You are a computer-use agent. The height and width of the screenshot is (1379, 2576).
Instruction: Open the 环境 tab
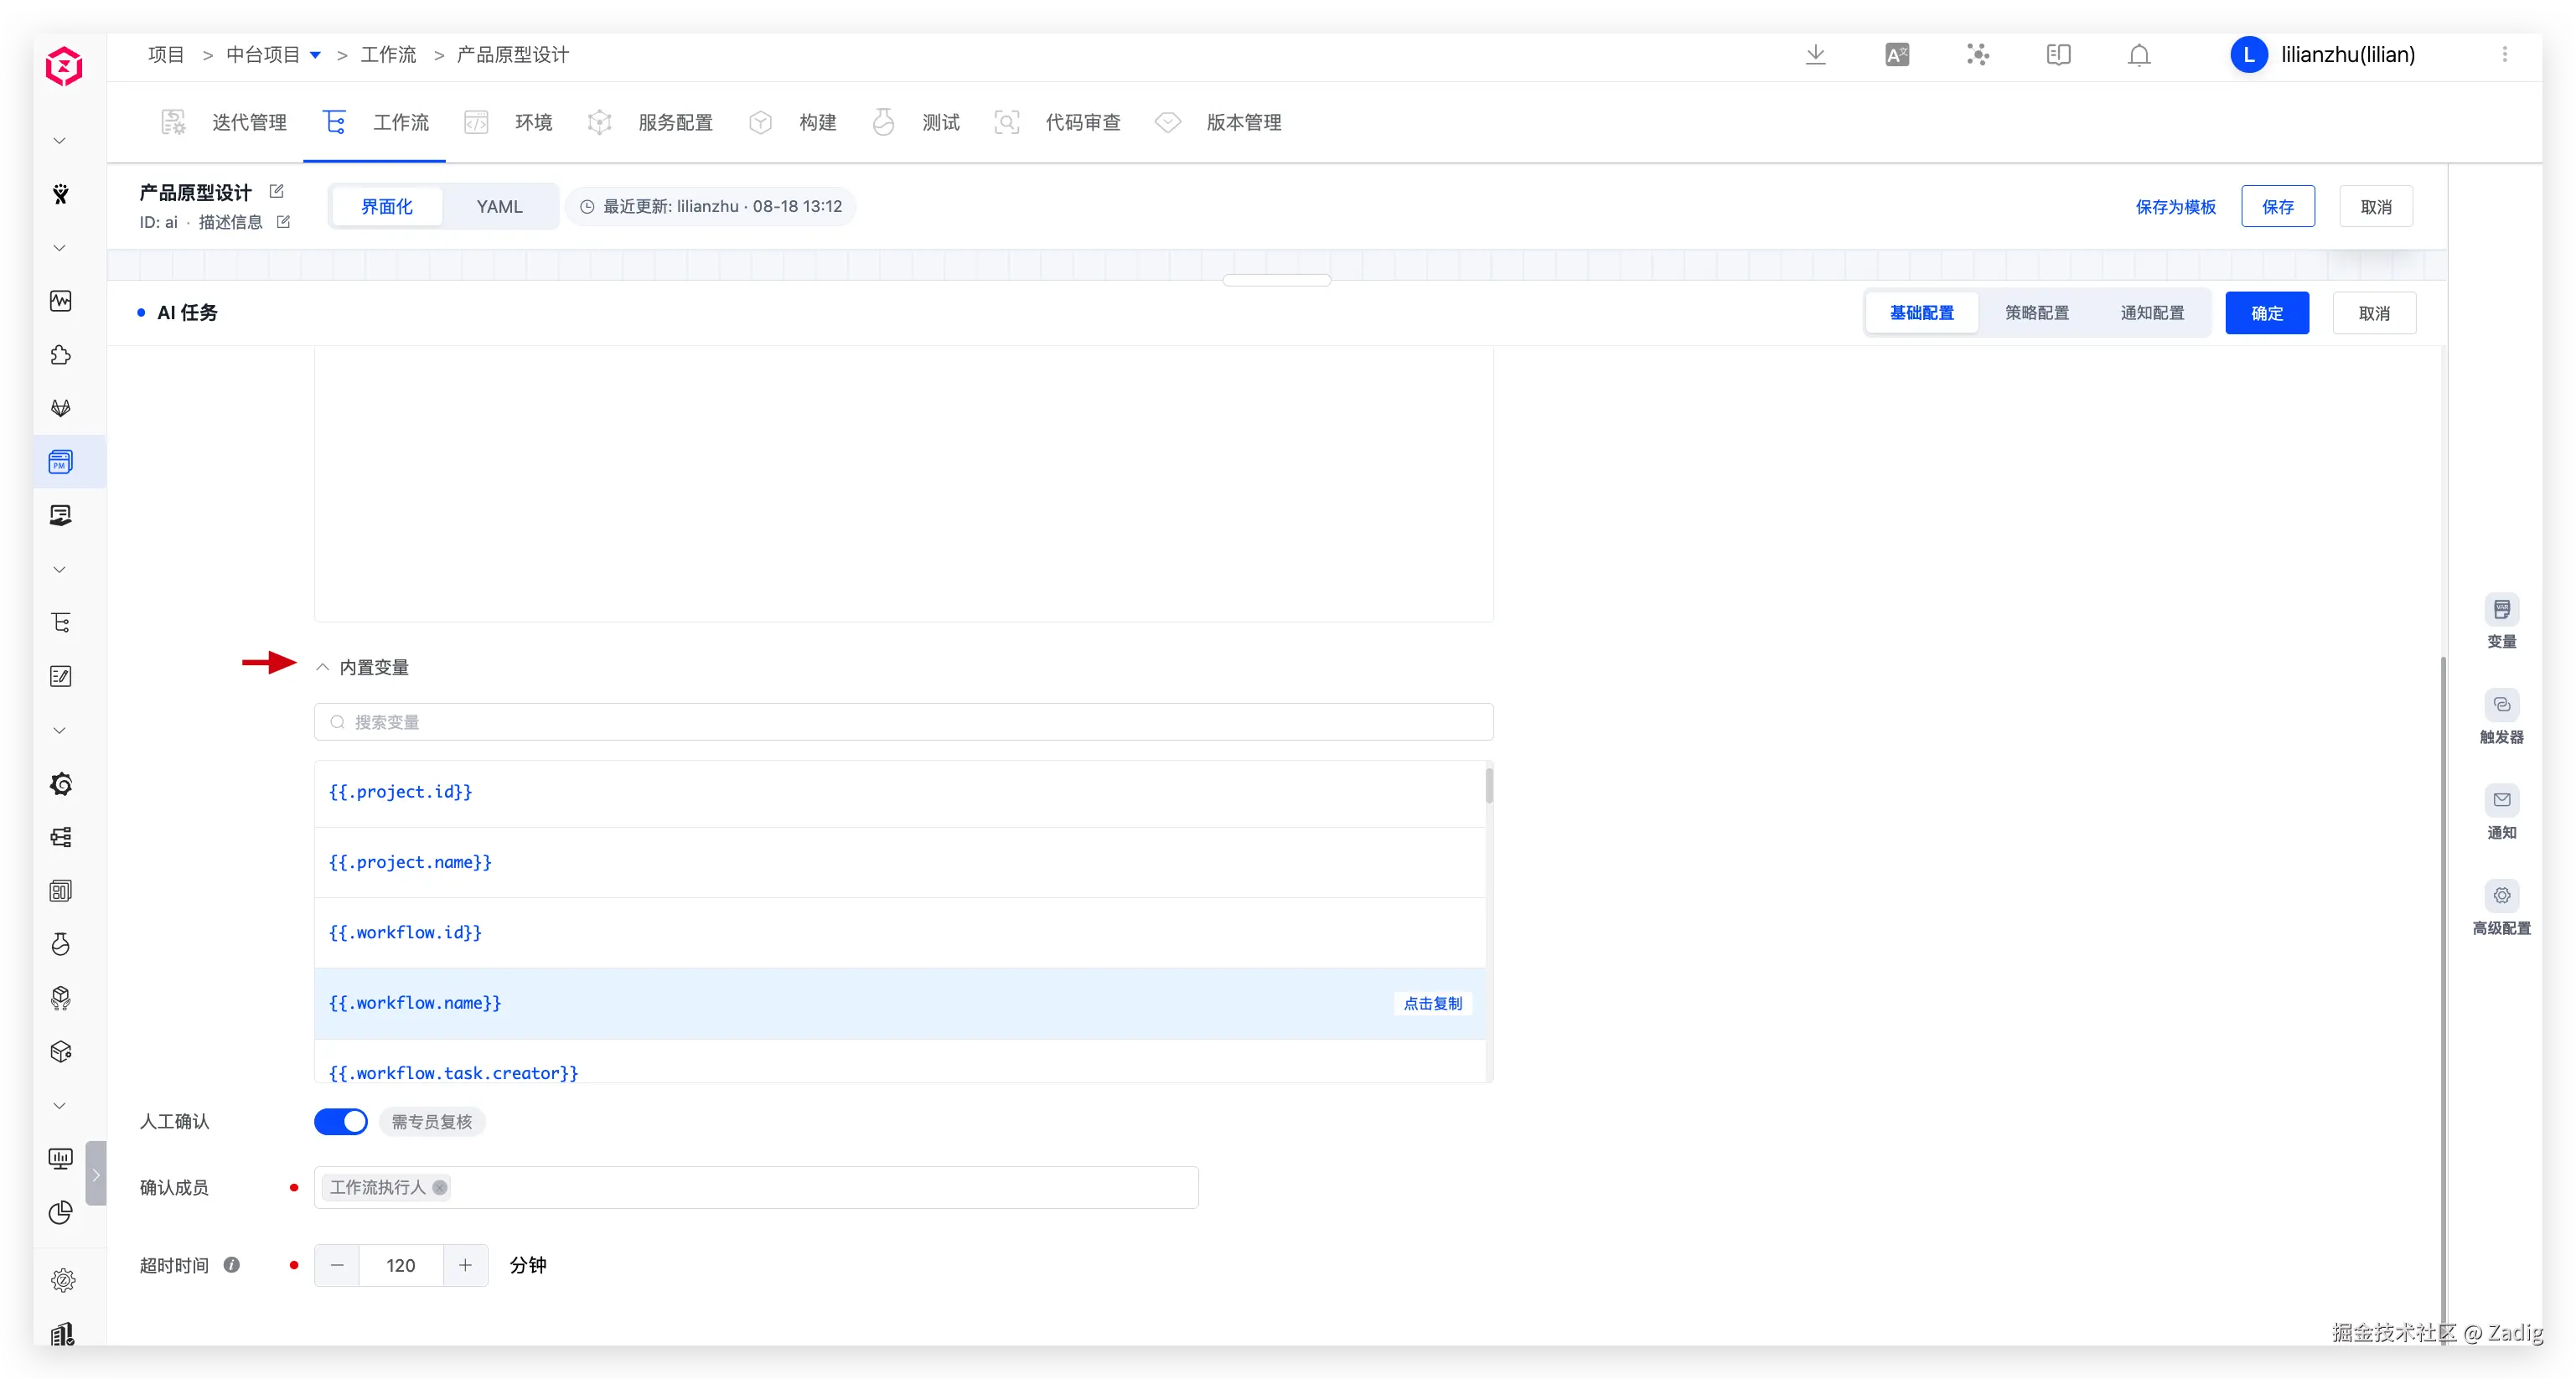(508, 122)
